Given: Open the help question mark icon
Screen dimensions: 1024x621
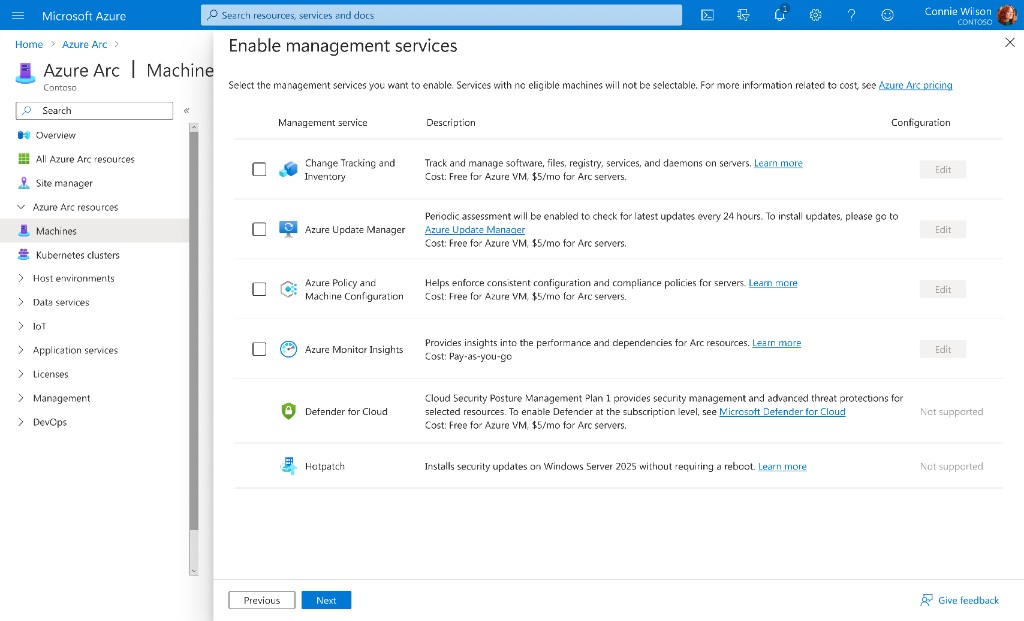Looking at the screenshot, I should (x=851, y=15).
